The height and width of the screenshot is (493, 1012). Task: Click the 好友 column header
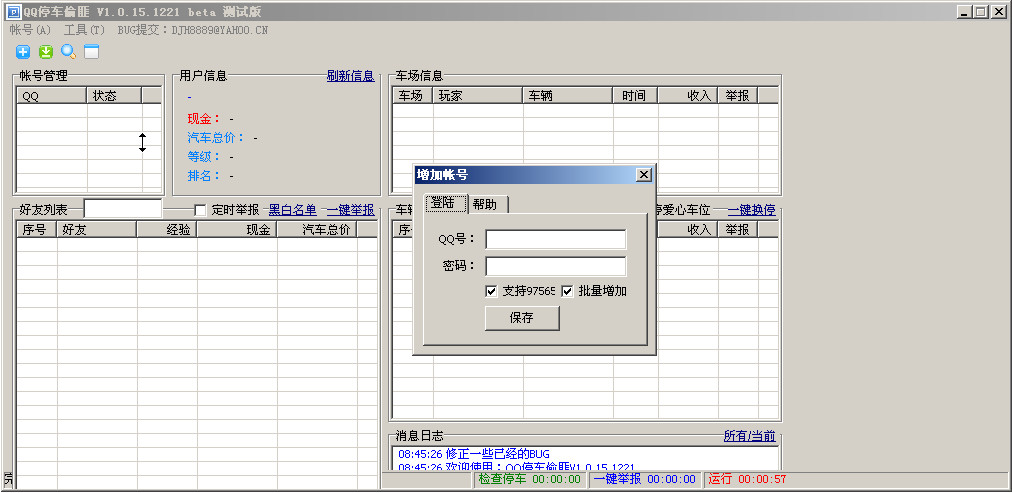click(x=97, y=229)
